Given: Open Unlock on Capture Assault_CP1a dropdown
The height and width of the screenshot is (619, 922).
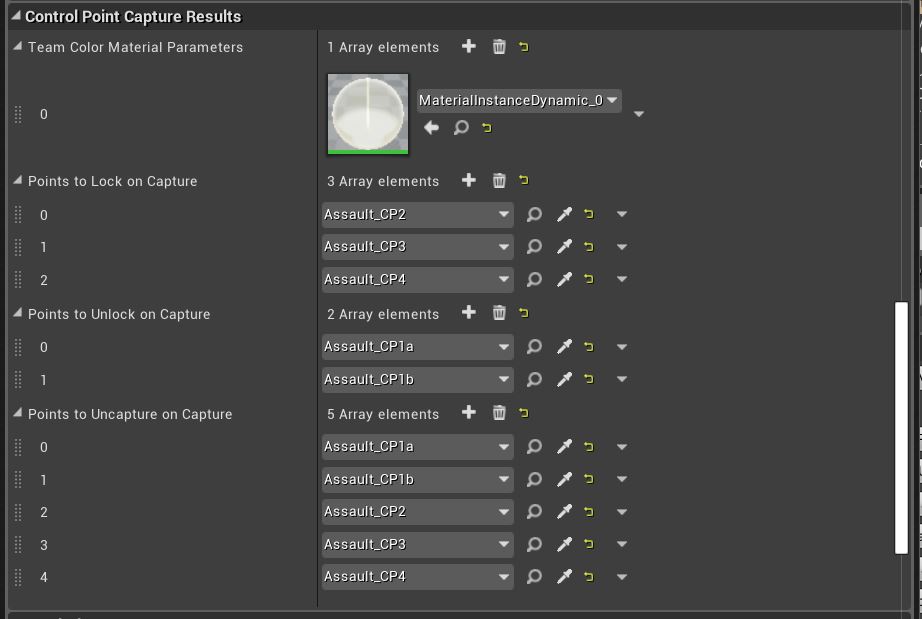Looking at the screenshot, I should pos(417,347).
